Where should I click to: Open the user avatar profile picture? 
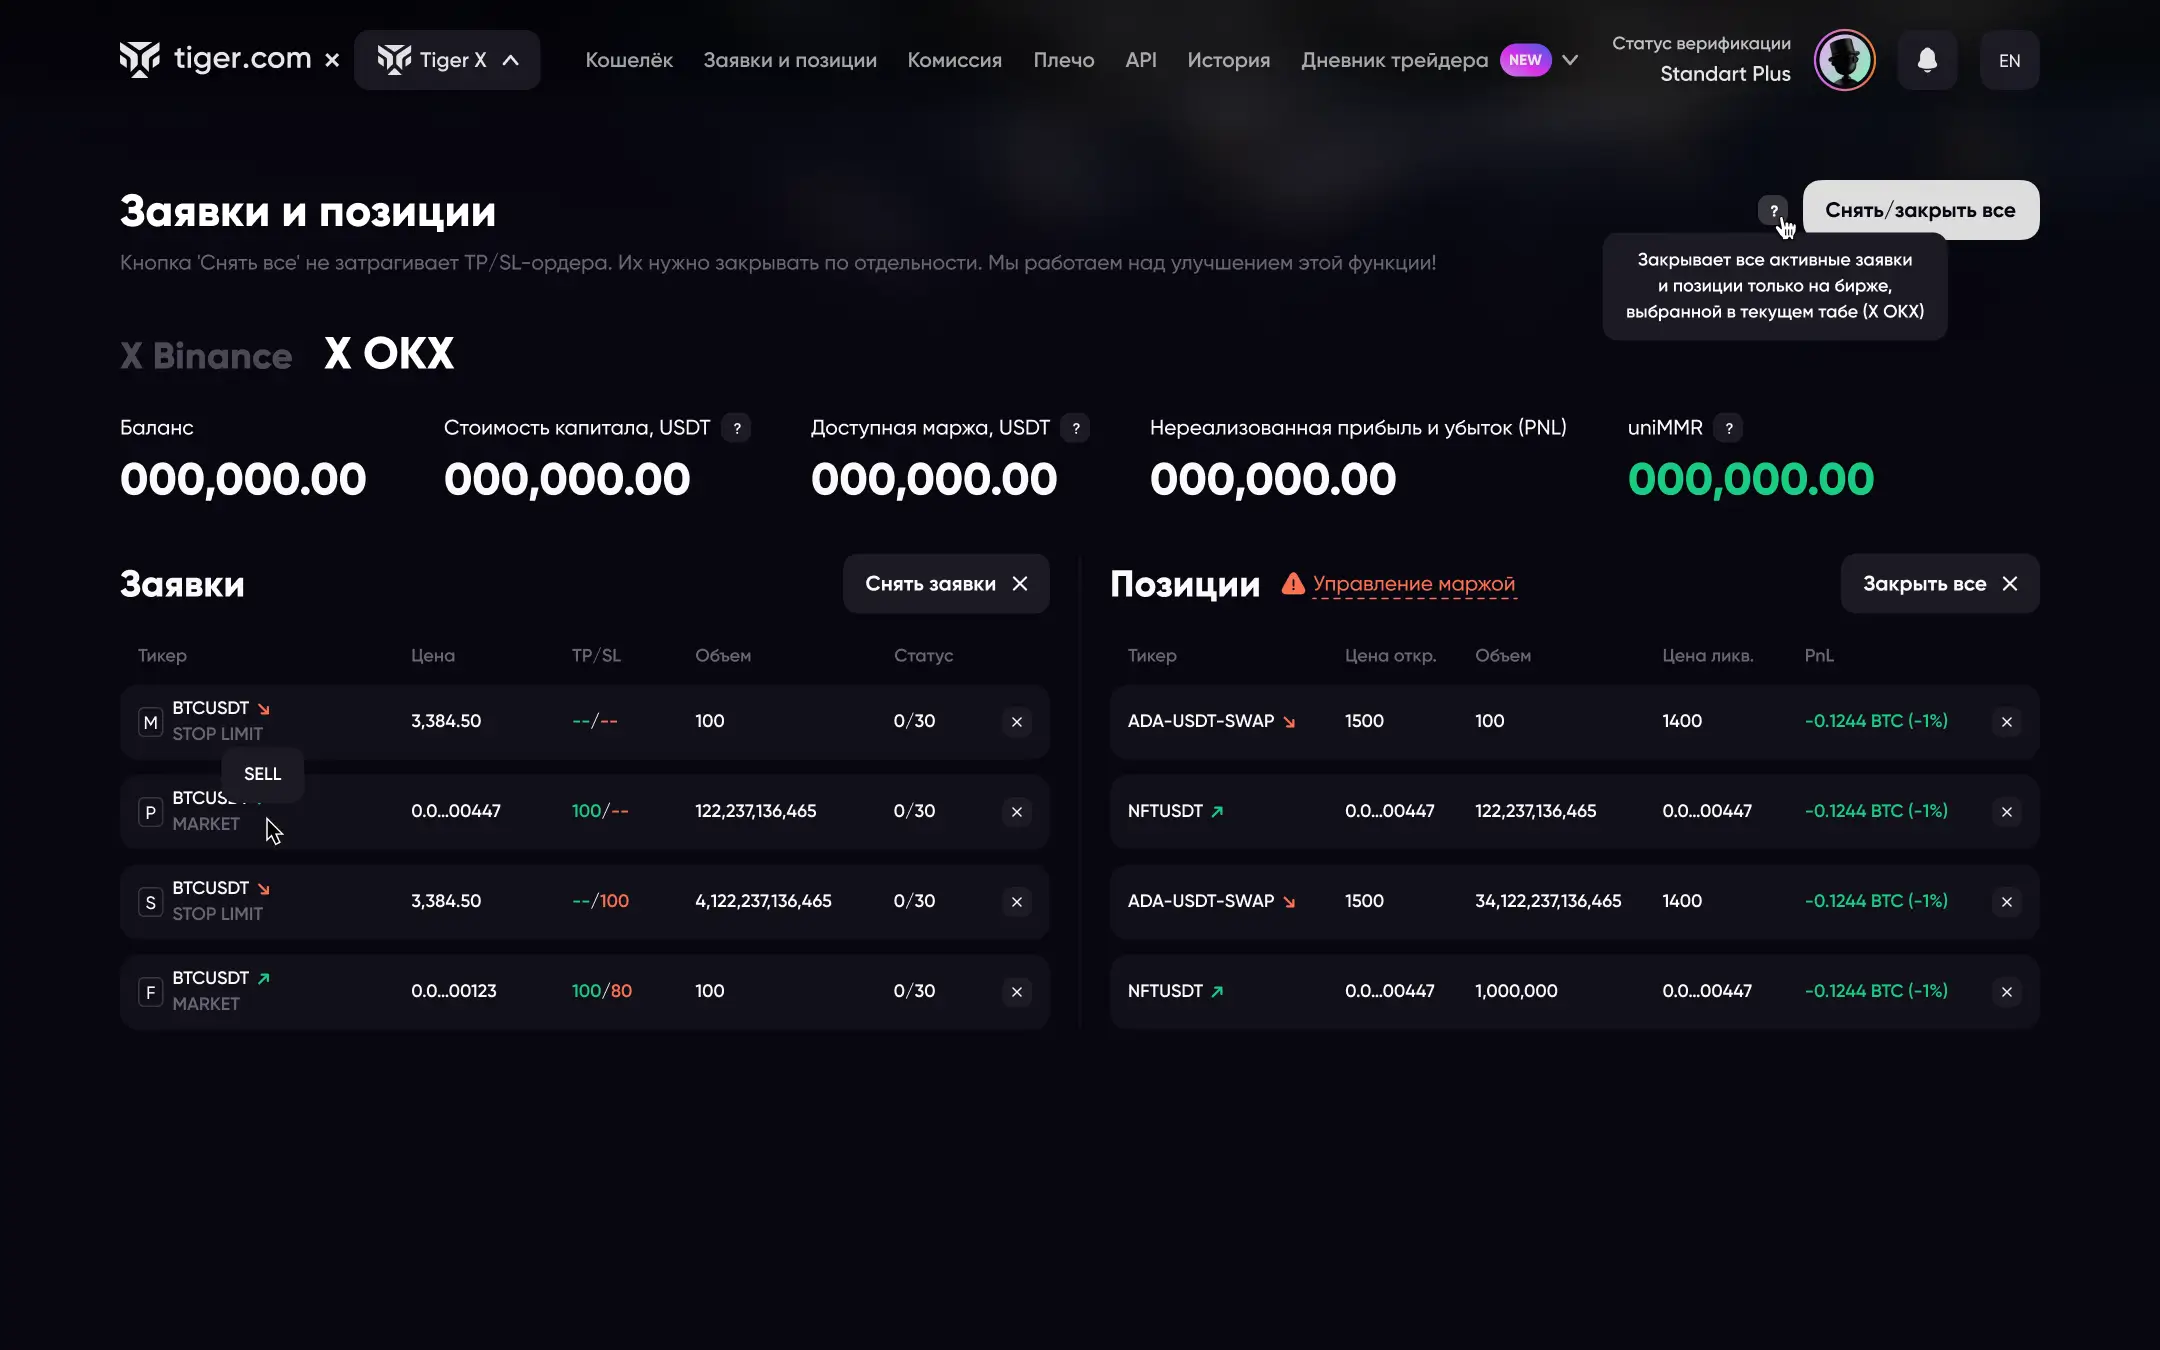1845,60
